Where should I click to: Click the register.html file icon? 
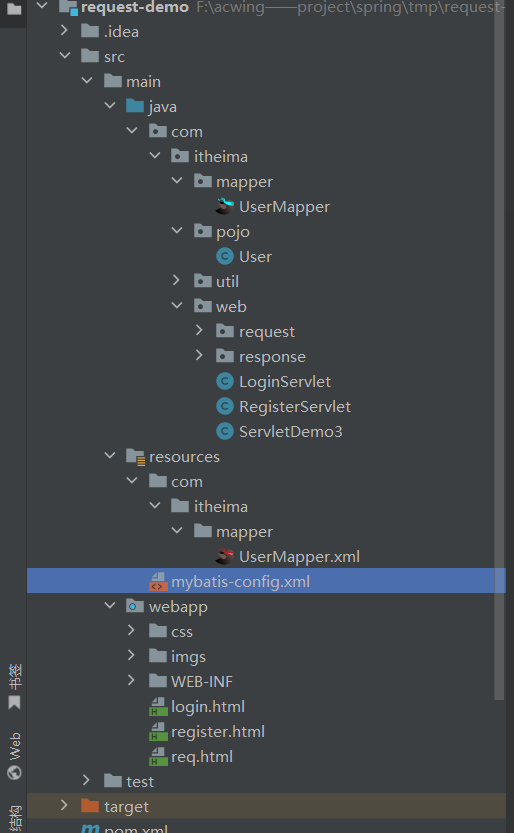pyautogui.click(x=158, y=732)
